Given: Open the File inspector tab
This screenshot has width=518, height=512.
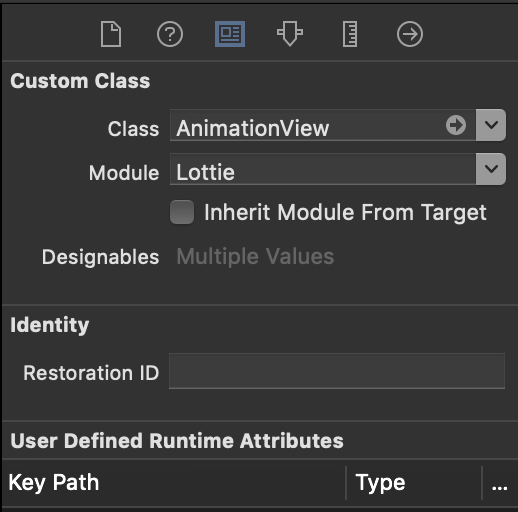Looking at the screenshot, I should pos(111,34).
